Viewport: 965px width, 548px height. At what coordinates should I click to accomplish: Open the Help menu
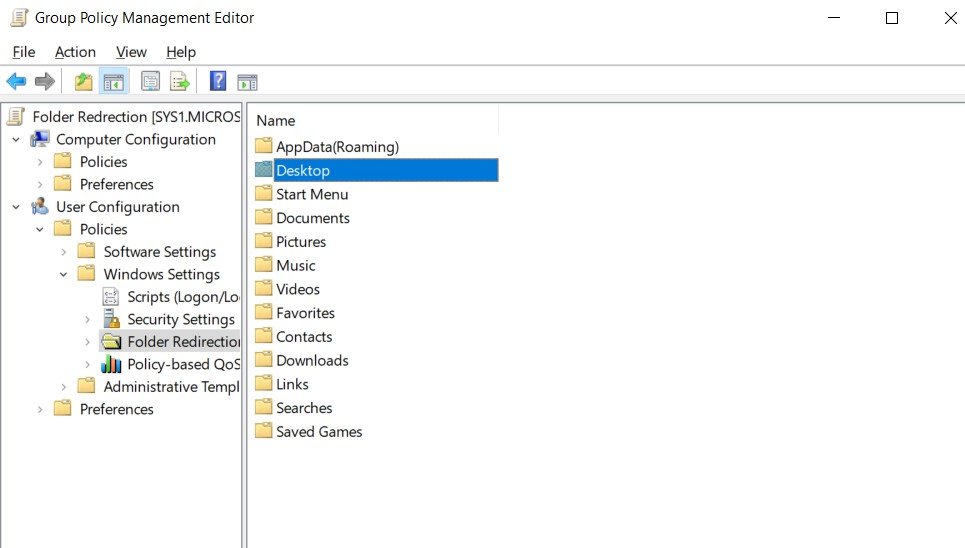click(x=181, y=52)
